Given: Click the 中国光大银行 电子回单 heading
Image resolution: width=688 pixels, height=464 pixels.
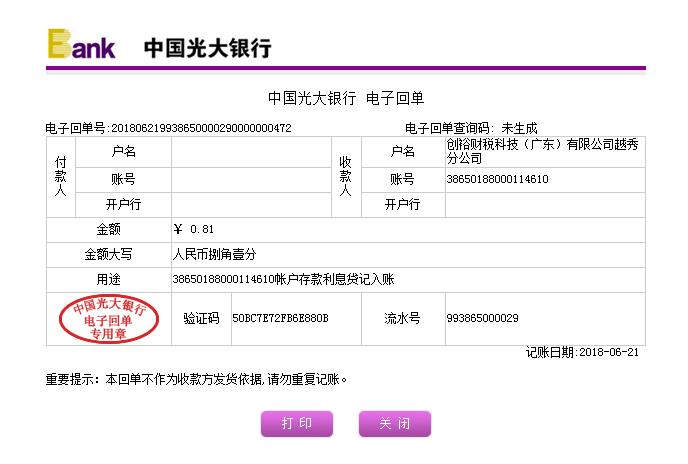Looking at the screenshot, I should click(x=346, y=98).
